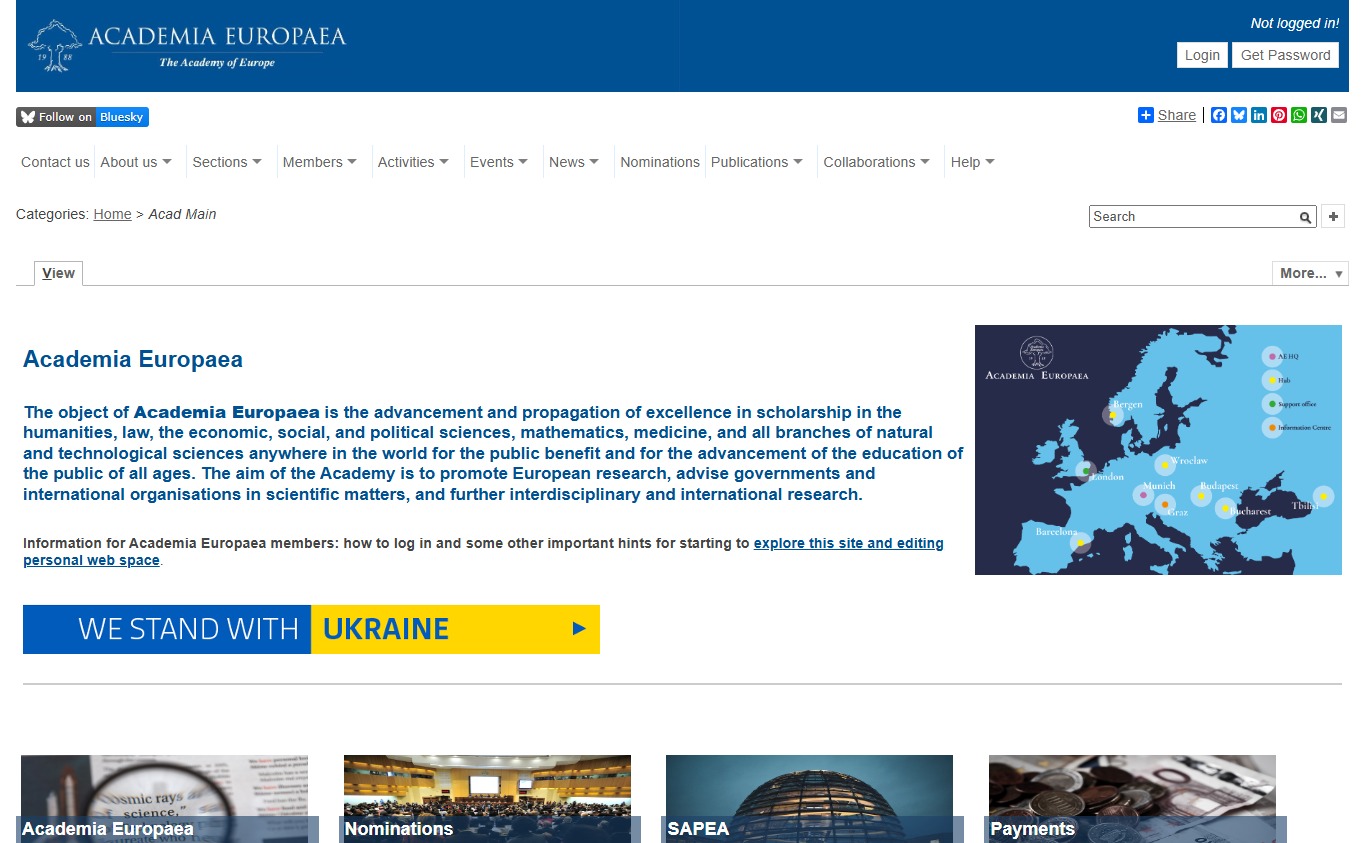Open the Share link with plus icon
1367x843 pixels.
[1167, 115]
